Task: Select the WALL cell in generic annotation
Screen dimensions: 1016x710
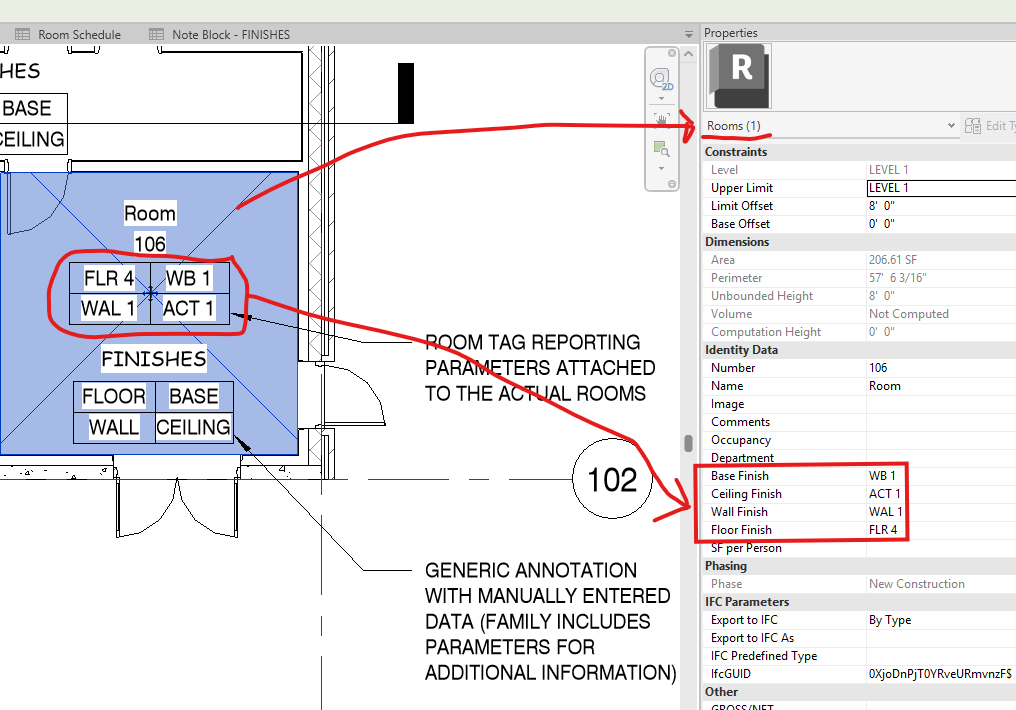Action: [114, 428]
